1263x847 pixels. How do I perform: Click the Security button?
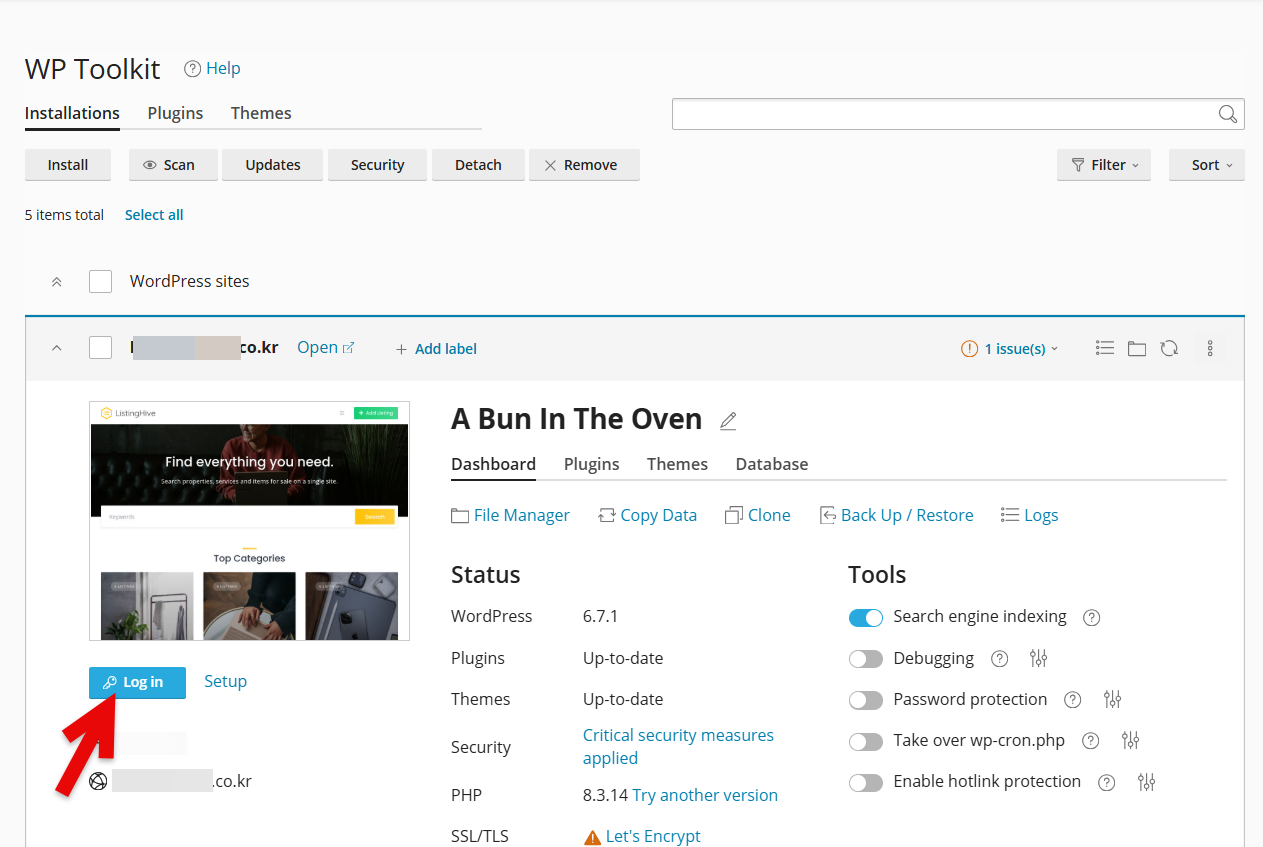[x=377, y=165]
